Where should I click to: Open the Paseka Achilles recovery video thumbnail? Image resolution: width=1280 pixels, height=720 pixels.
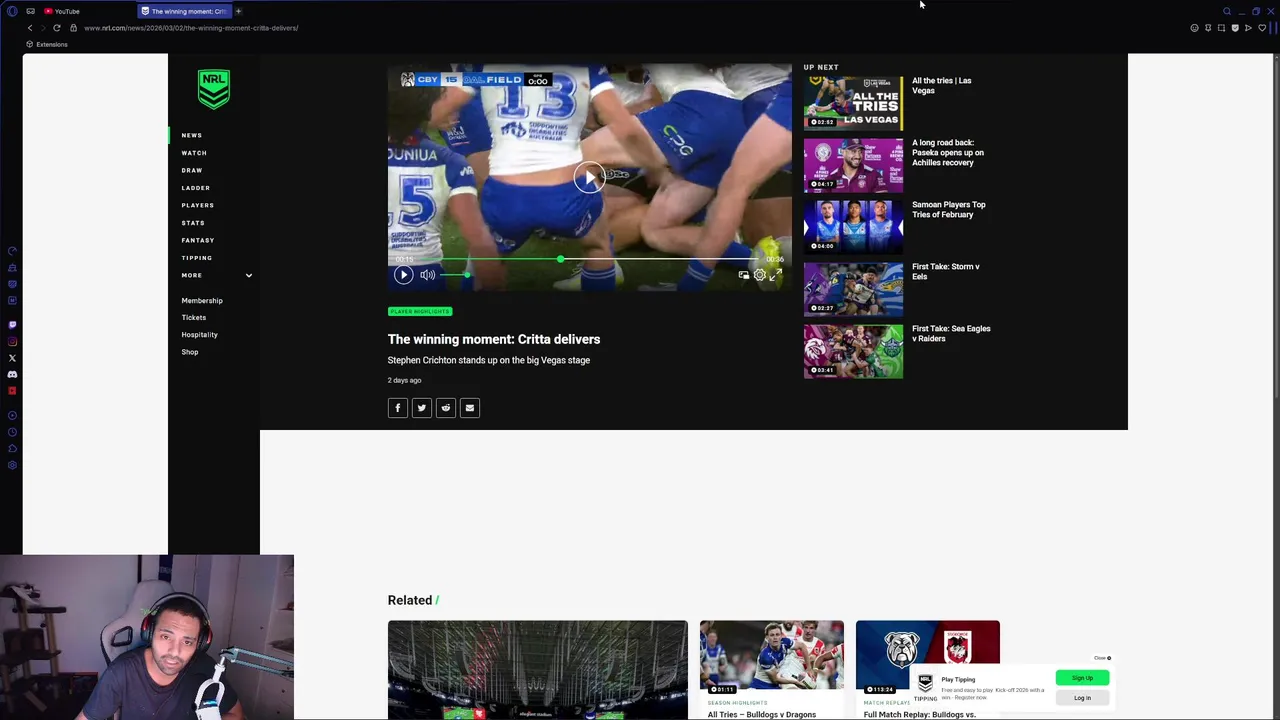(853, 165)
